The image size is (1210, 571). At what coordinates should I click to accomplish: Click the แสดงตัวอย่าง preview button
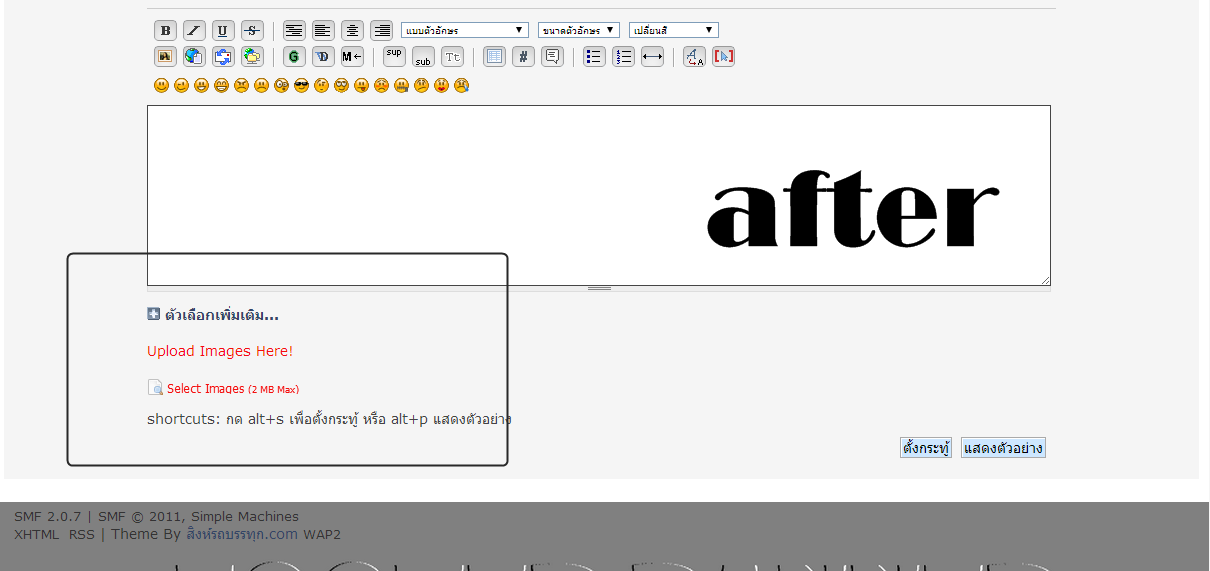click(x=1003, y=448)
